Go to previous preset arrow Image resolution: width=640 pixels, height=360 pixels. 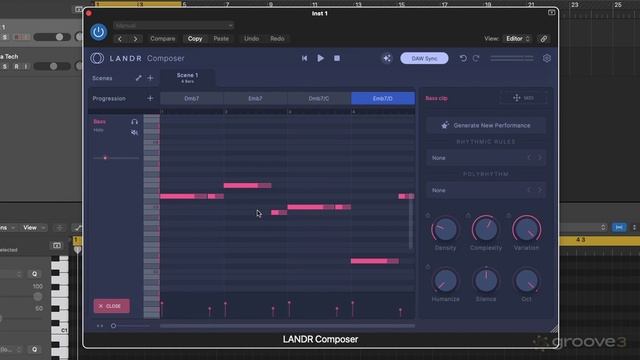click(x=120, y=39)
